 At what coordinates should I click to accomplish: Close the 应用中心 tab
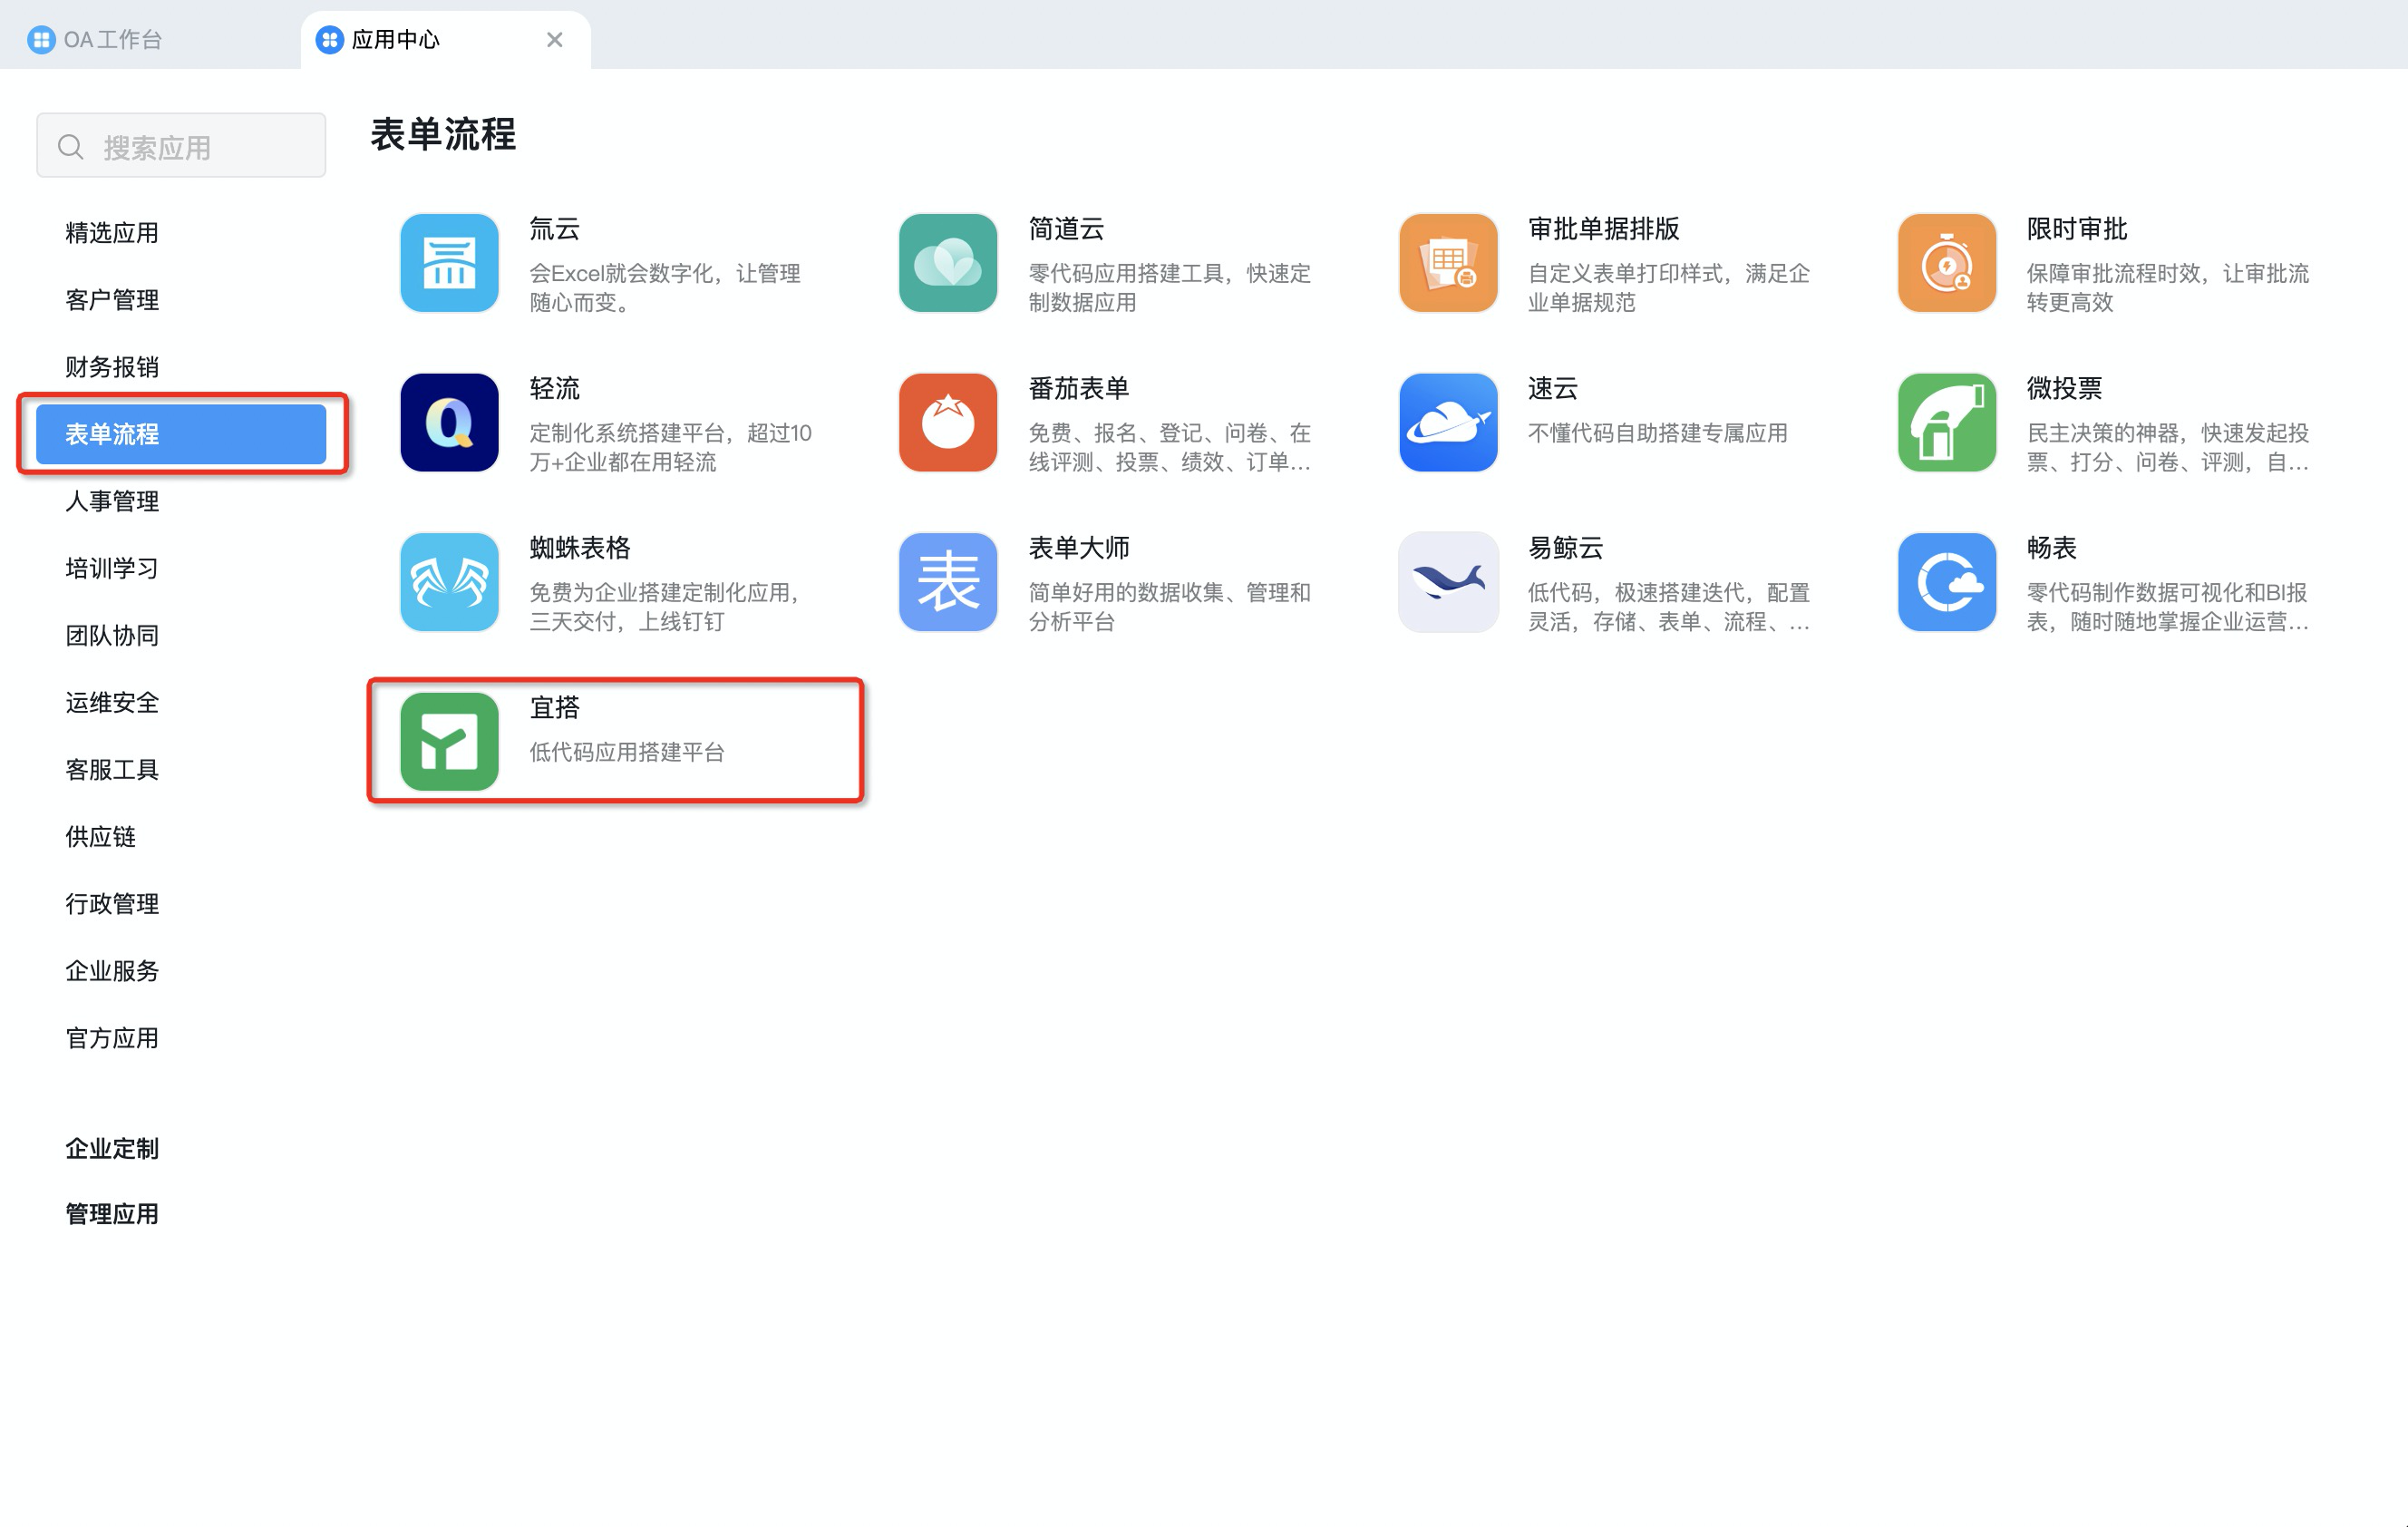[x=555, y=39]
